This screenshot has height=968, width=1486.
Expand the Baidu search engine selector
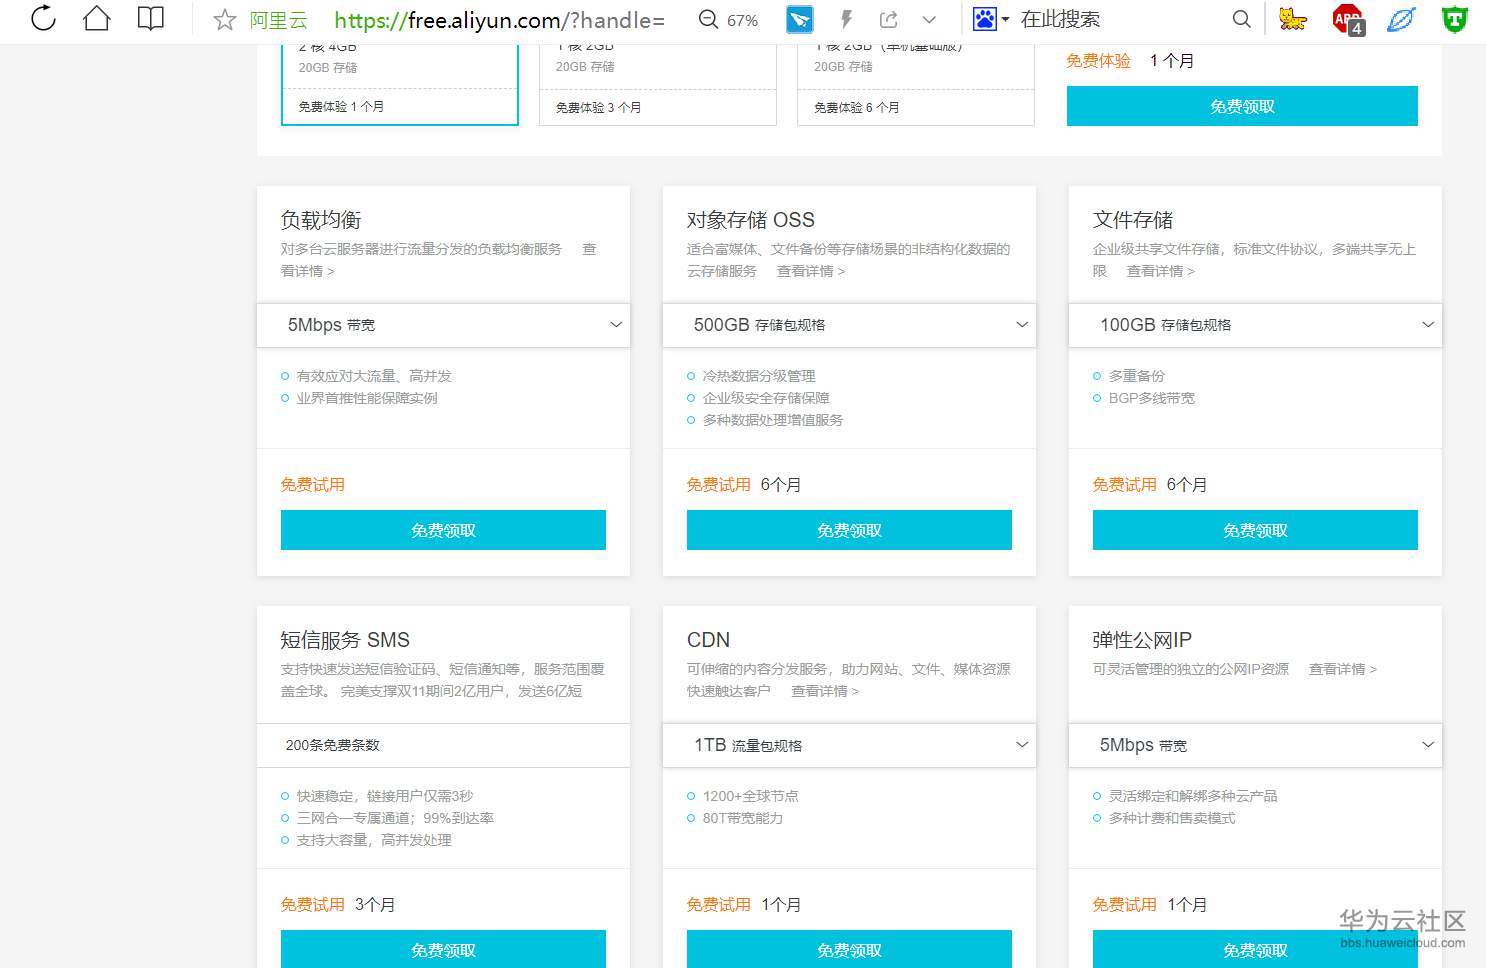pyautogui.click(x=991, y=19)
